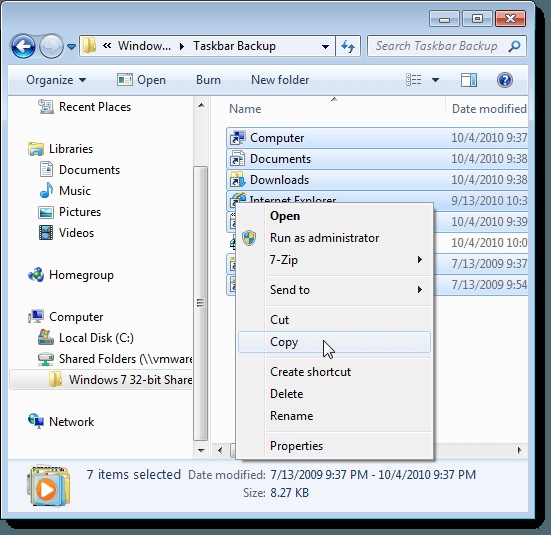The width and height of the screenshot is (551, 535).
Task: Select Windows 7 32-bit Share folder
Action: click(x=130, y=380)
